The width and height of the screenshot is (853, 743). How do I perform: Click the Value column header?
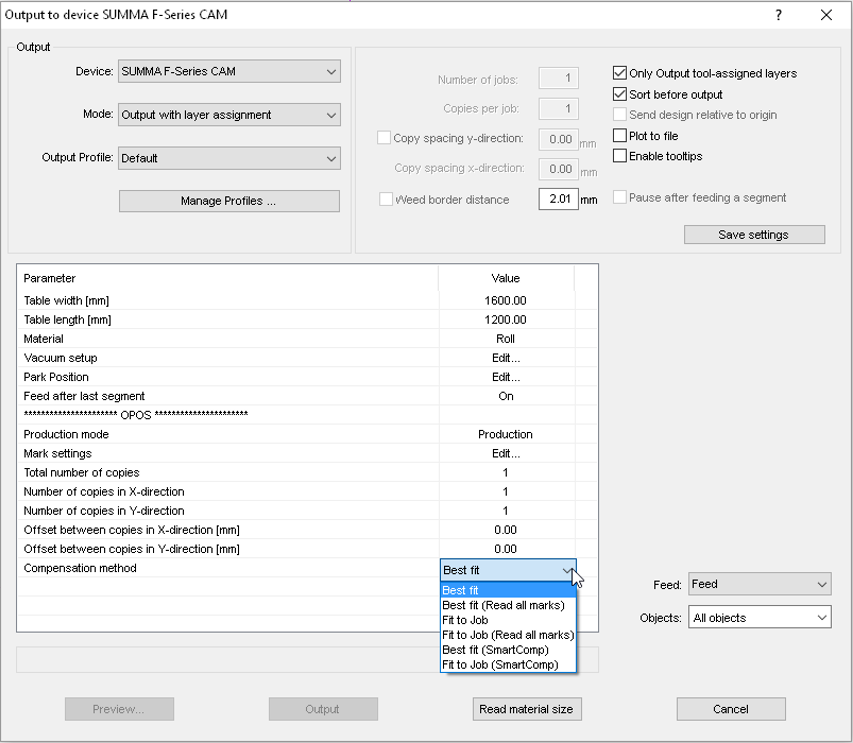[x=506, y=278]
